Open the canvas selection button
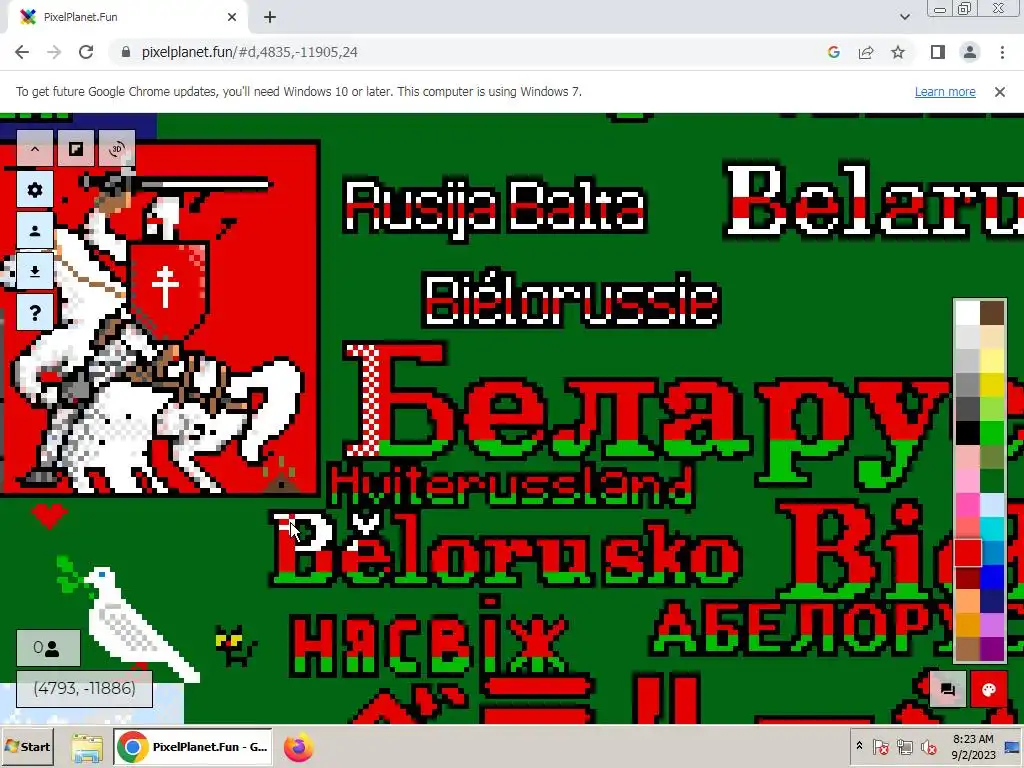 pos(76,149)
